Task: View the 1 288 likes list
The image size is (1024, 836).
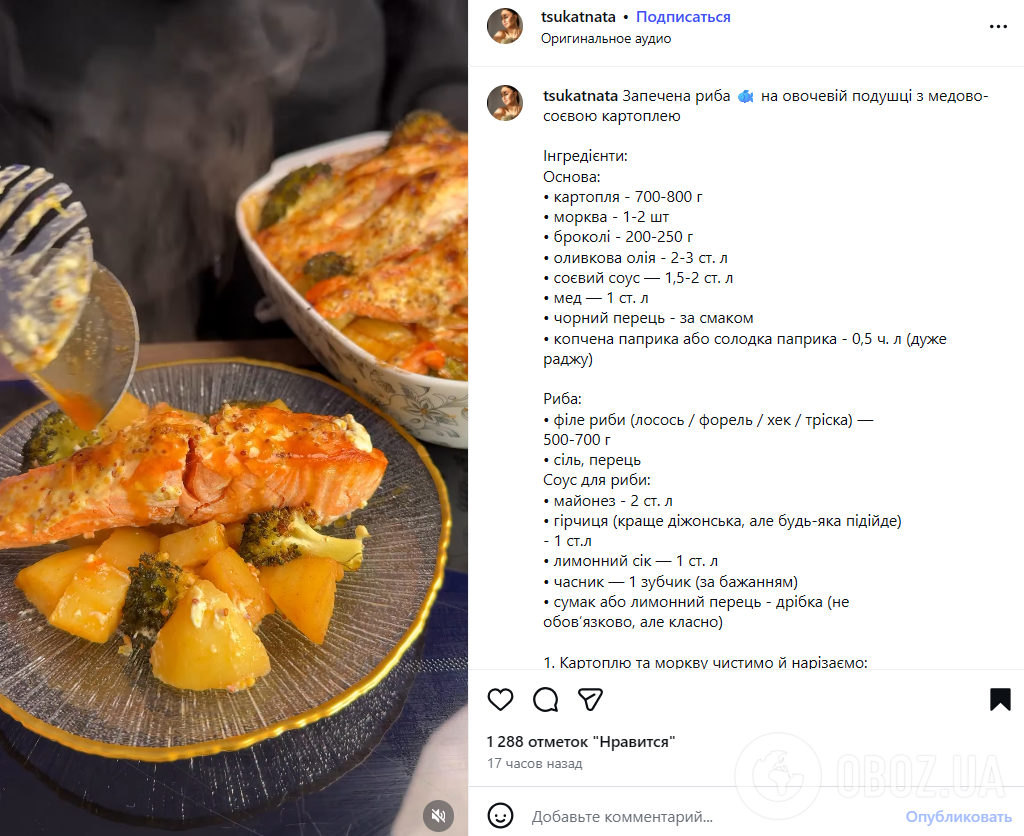Action: 581,742
